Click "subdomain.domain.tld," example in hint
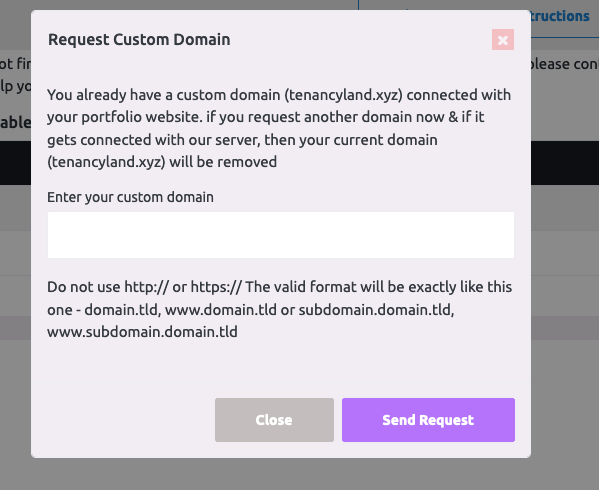The width and height of the screenshot is (599, 490). [376, 310]
